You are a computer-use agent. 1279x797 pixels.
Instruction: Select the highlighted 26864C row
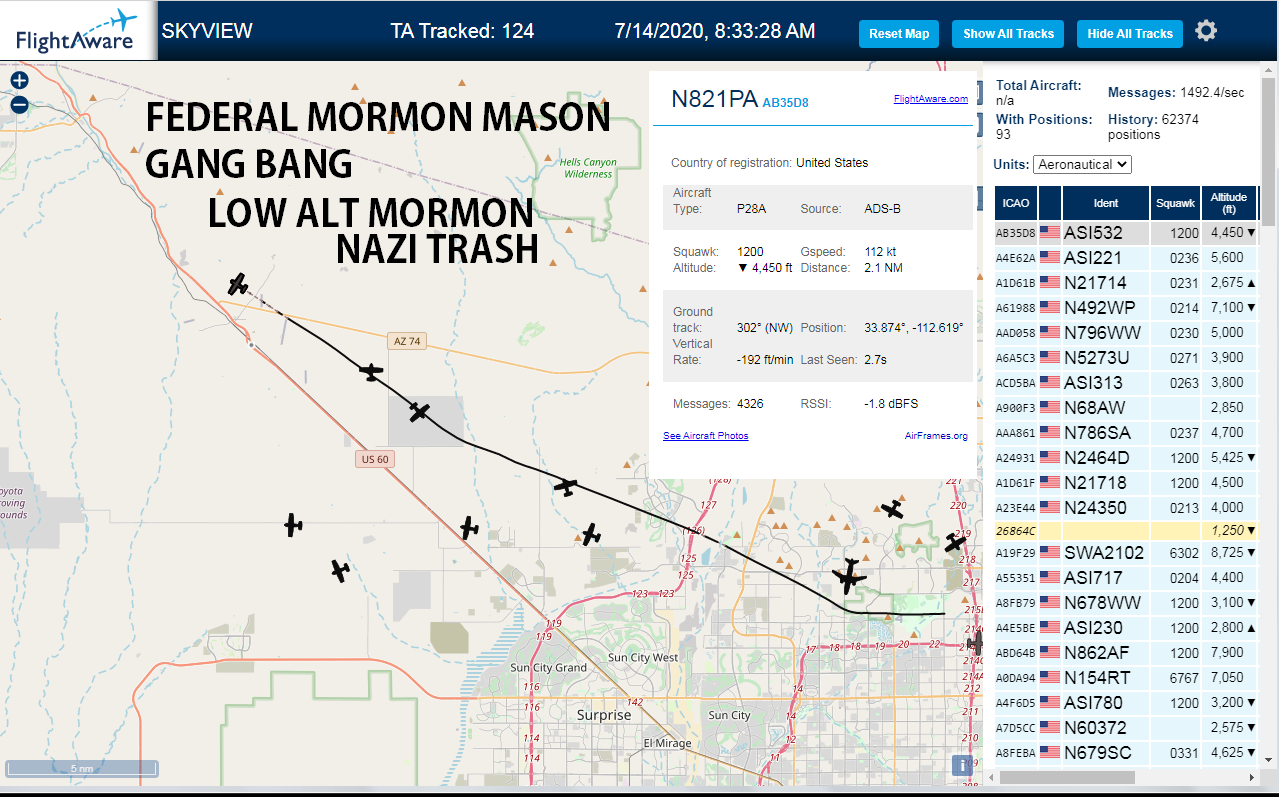point(1126,531)
